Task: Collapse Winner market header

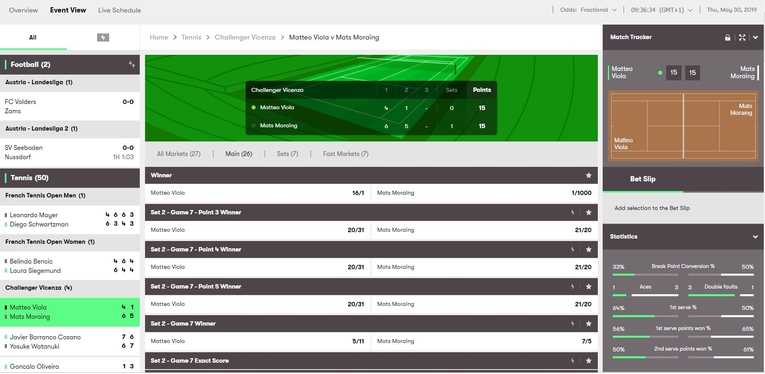Action: coord(371,176)
